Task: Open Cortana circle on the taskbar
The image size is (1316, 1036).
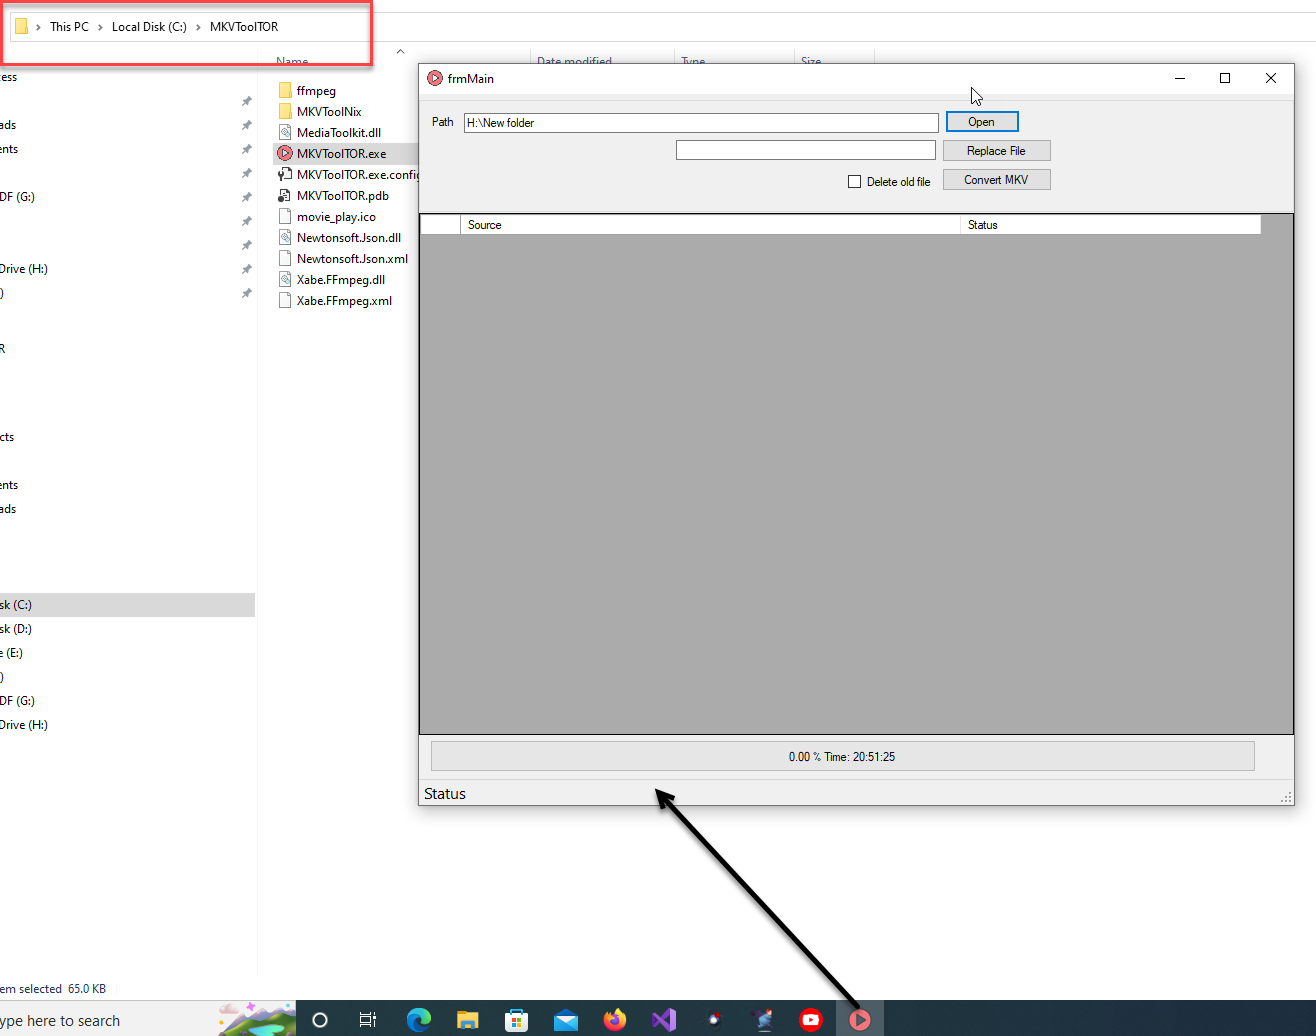Action: [x=320, y=1020]
